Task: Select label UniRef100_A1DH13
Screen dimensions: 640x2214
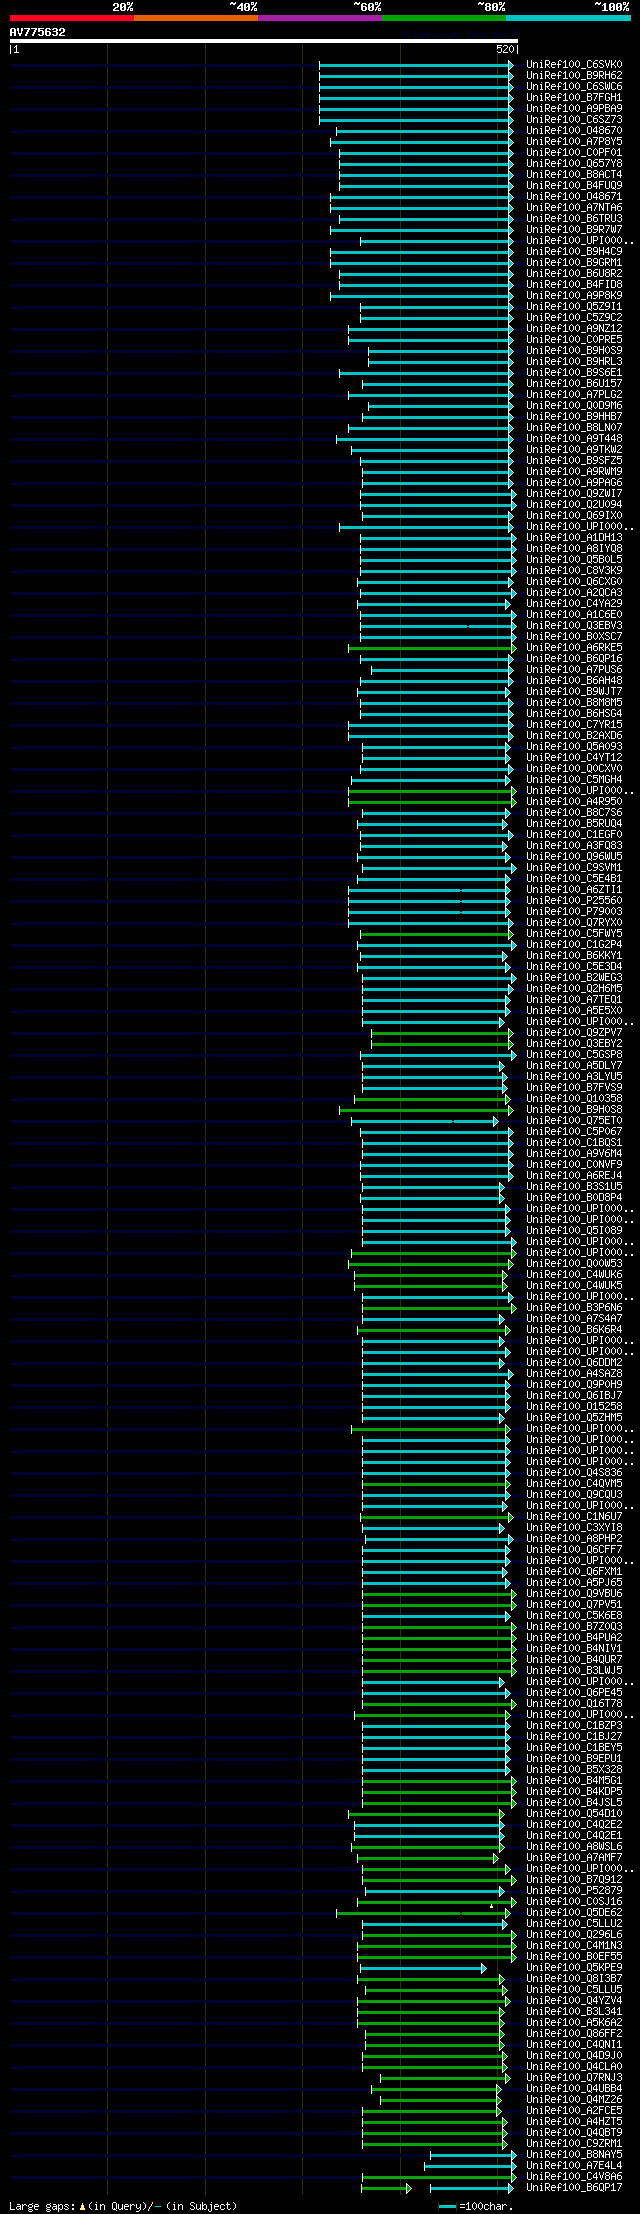Action: pyautogui.click(x=574, y=537)
